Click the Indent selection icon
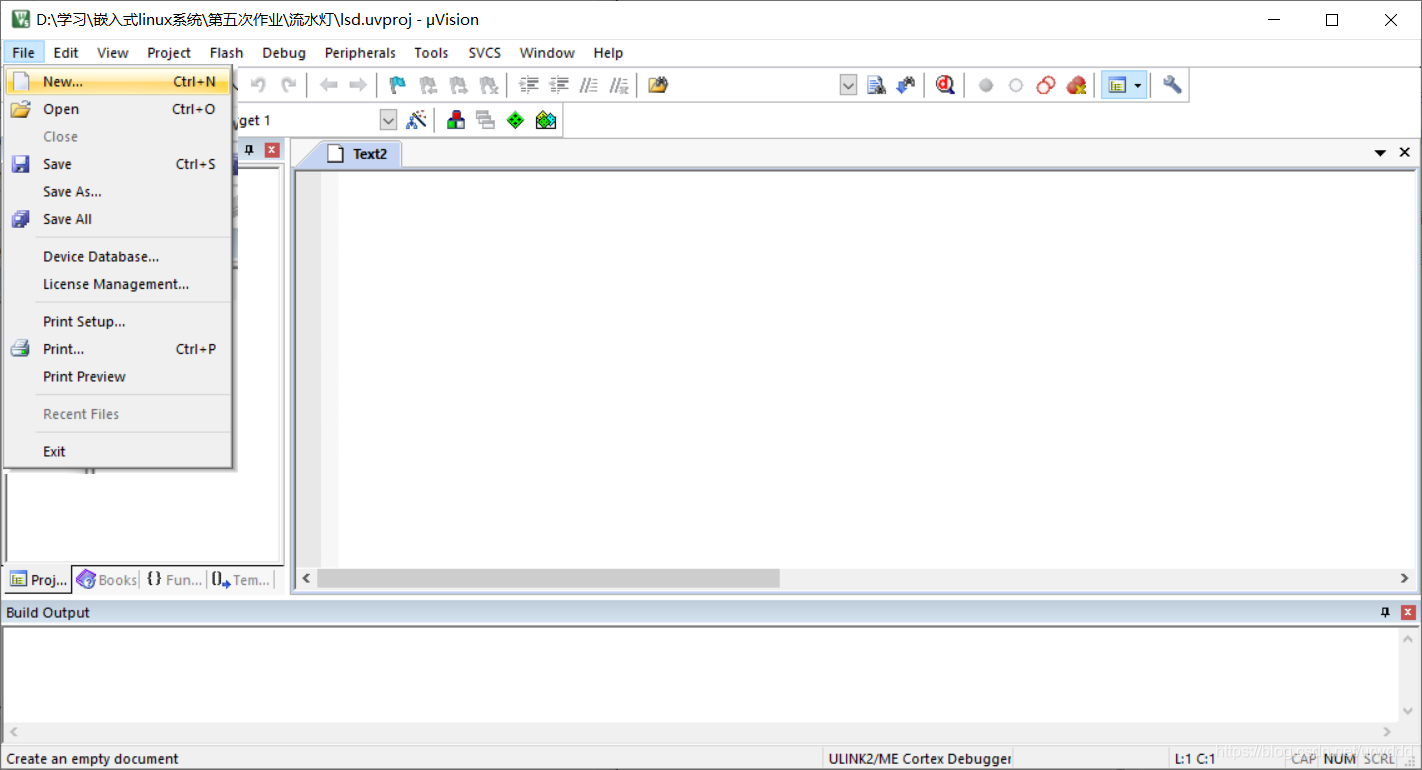Screen dimensions: 1422x770 (529, 85)
